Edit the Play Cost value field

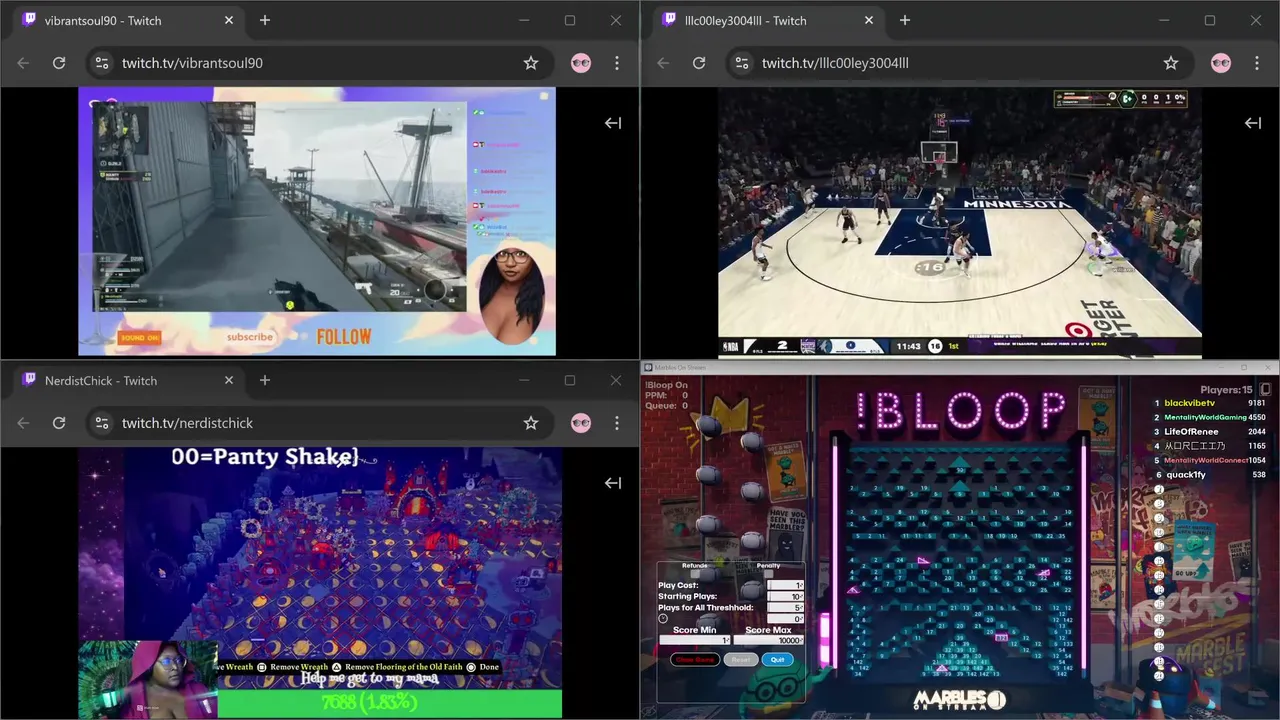(x=785, y=585)
